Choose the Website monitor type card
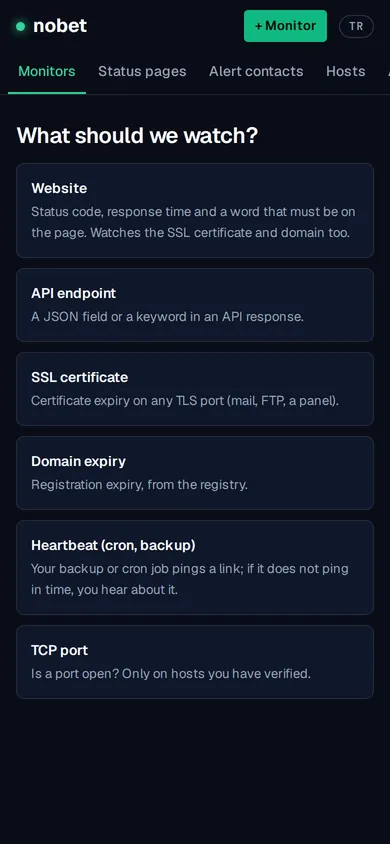This screenshot has width=390, height=844. pyautogui.click(x=195, y=210)
